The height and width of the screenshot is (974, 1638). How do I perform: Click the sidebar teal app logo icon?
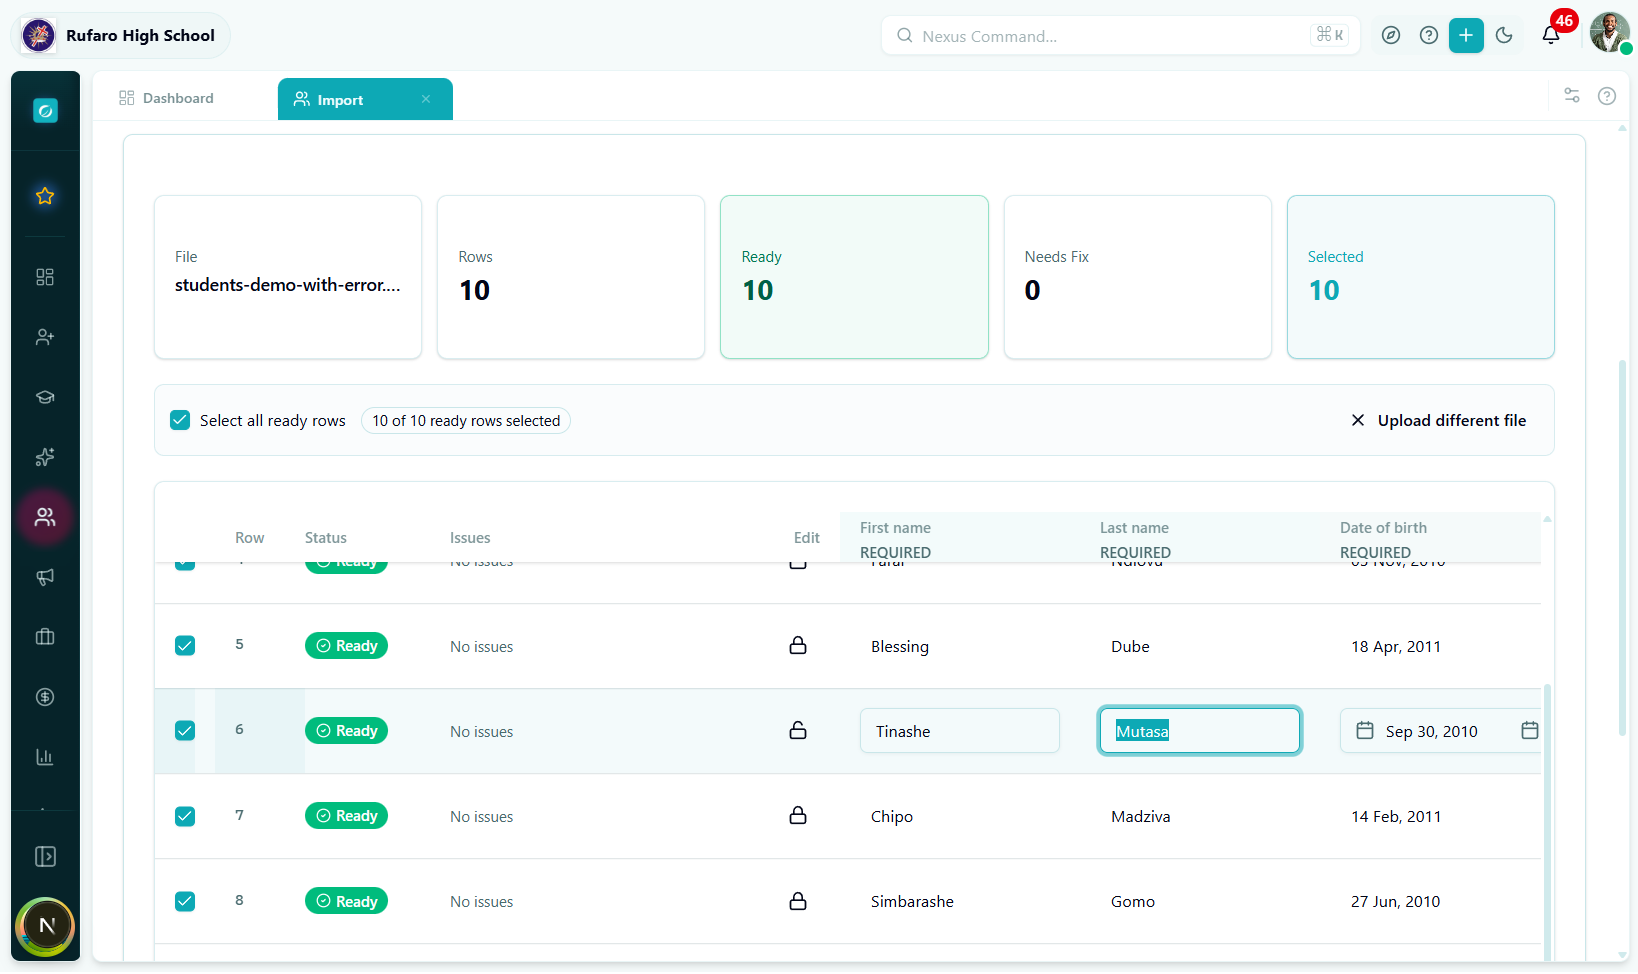45,111
